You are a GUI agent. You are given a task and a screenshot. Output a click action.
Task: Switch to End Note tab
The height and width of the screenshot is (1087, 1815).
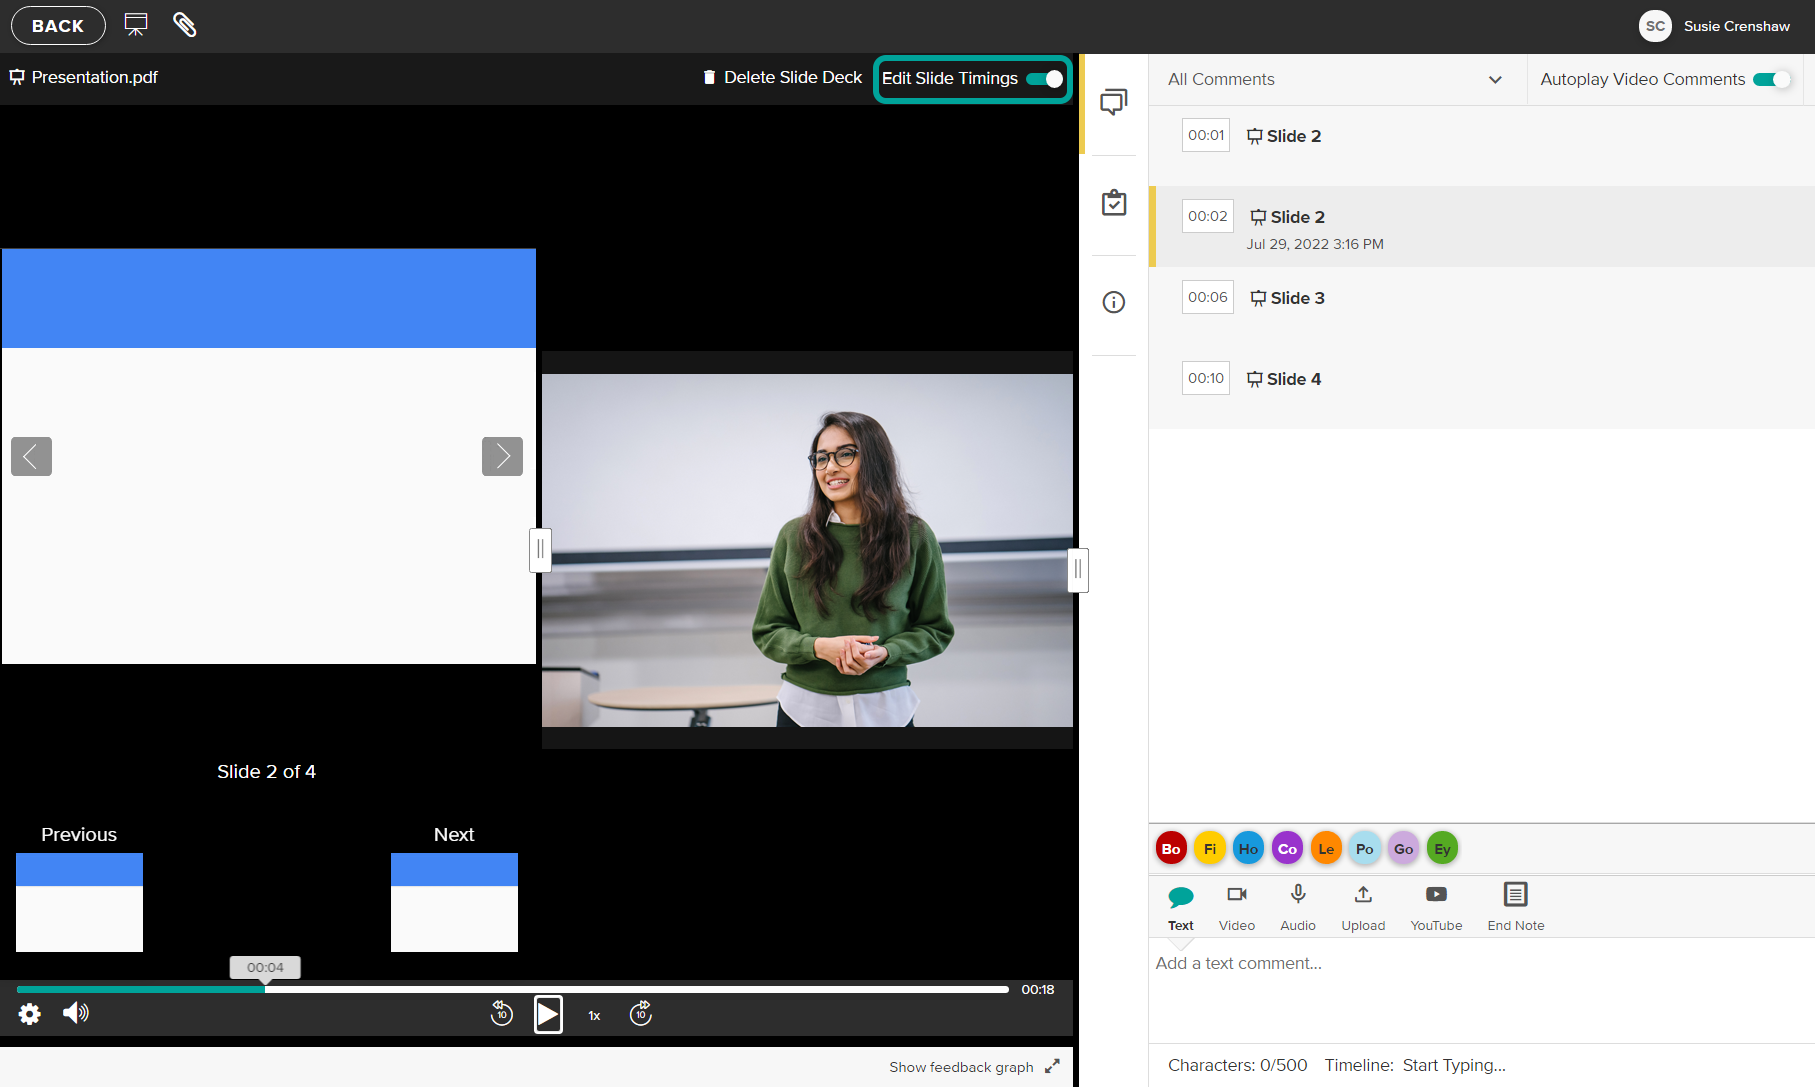[1516, 908]
